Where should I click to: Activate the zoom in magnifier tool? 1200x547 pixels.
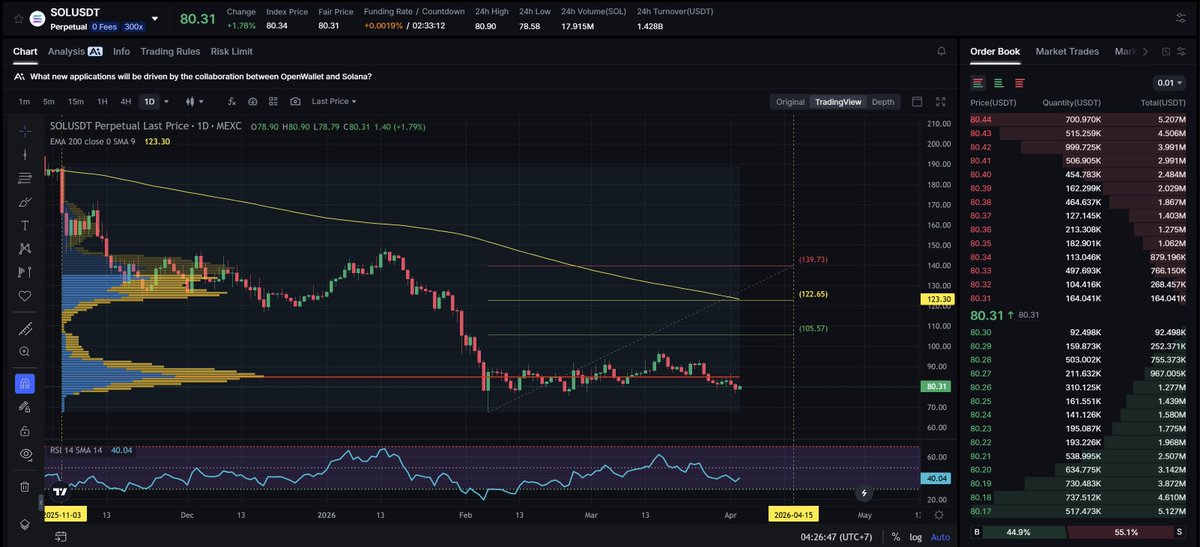(x=25, y=352)
